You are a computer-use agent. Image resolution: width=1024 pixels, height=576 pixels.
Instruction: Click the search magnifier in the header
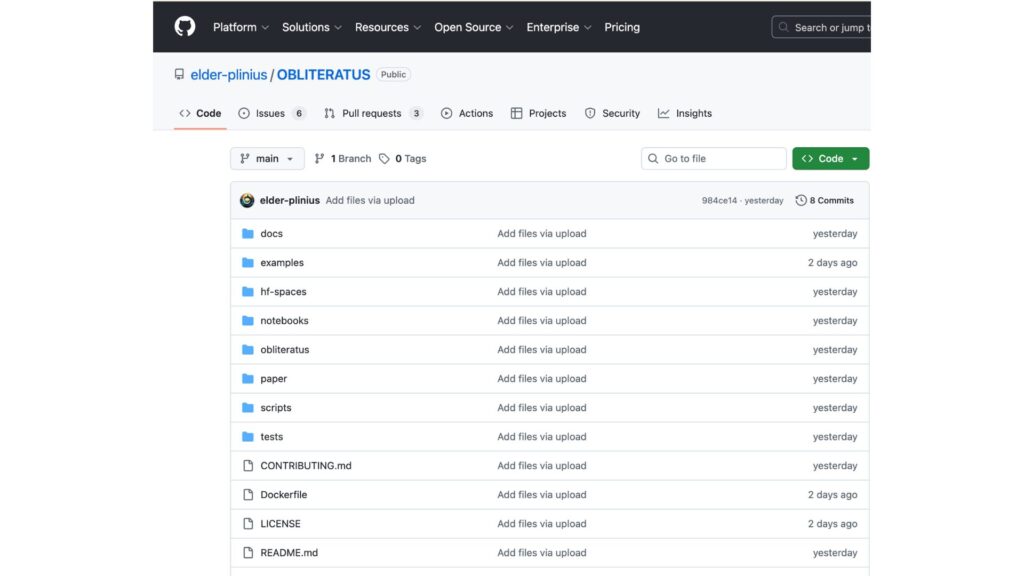click(783, 27)
